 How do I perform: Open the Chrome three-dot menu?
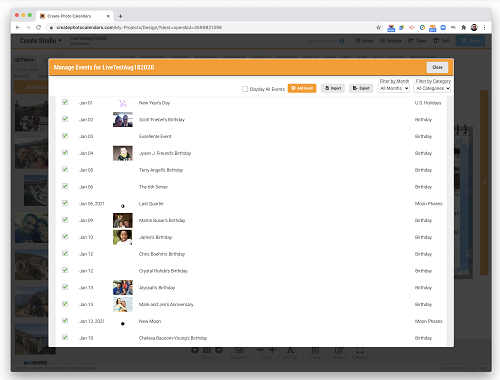(484, 28)
